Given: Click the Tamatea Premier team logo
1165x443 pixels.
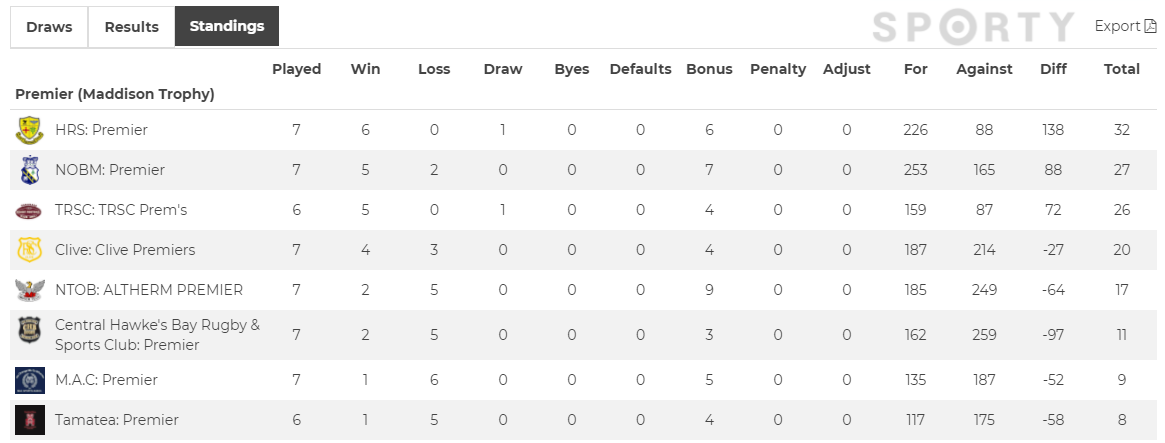Looking at the screenshot, I should (x=30, y=420).
